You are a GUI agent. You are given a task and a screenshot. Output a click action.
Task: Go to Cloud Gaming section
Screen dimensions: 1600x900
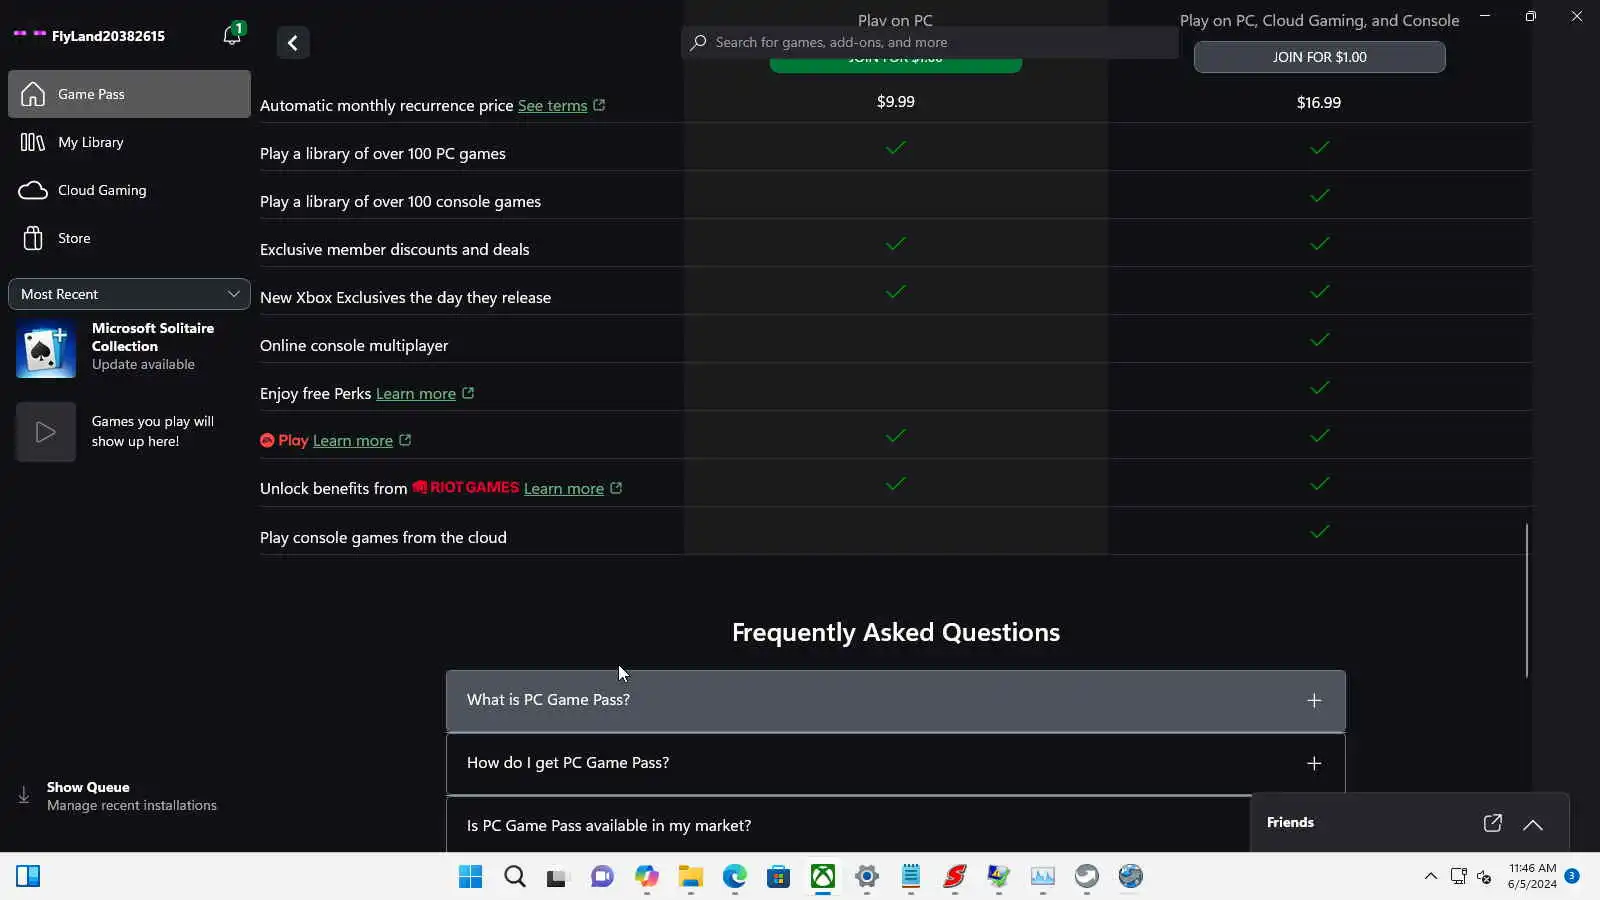[x=129, y=190]
